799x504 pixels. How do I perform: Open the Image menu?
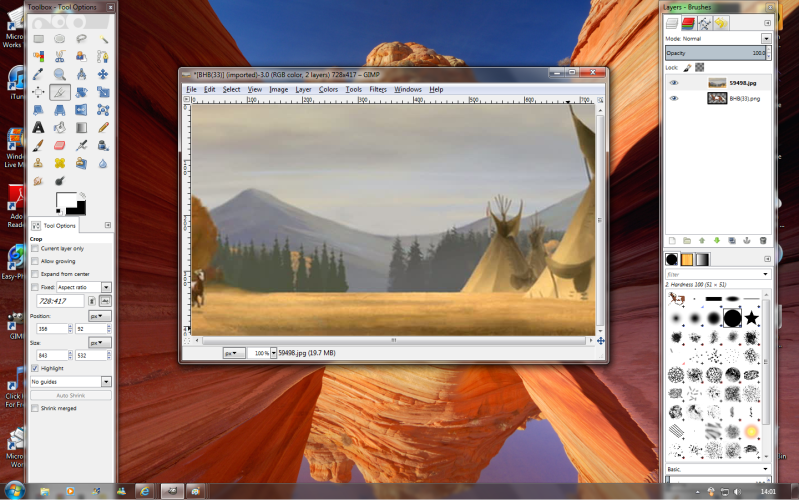point(278,89)
